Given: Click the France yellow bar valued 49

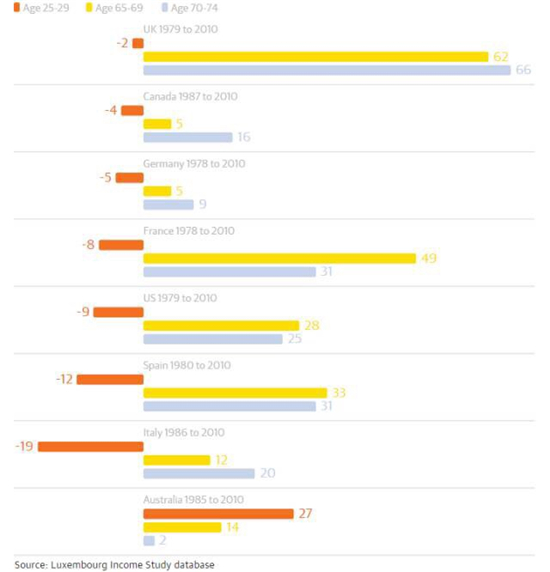Looking at the screenshot, I should 279,258.
